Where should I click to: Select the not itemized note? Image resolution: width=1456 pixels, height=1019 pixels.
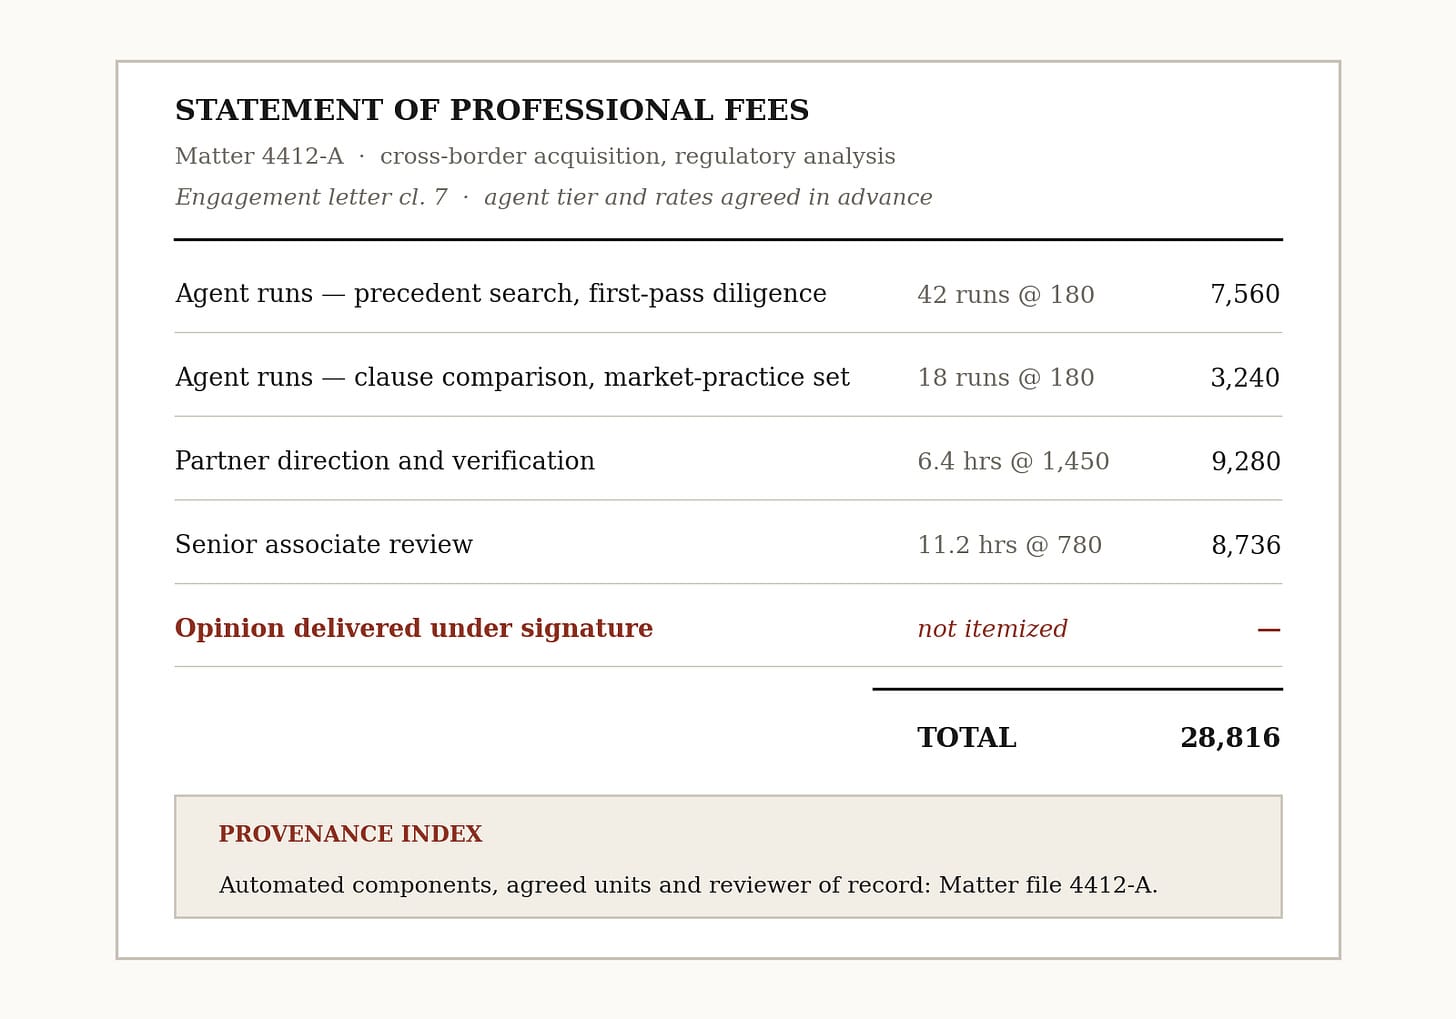992,629
